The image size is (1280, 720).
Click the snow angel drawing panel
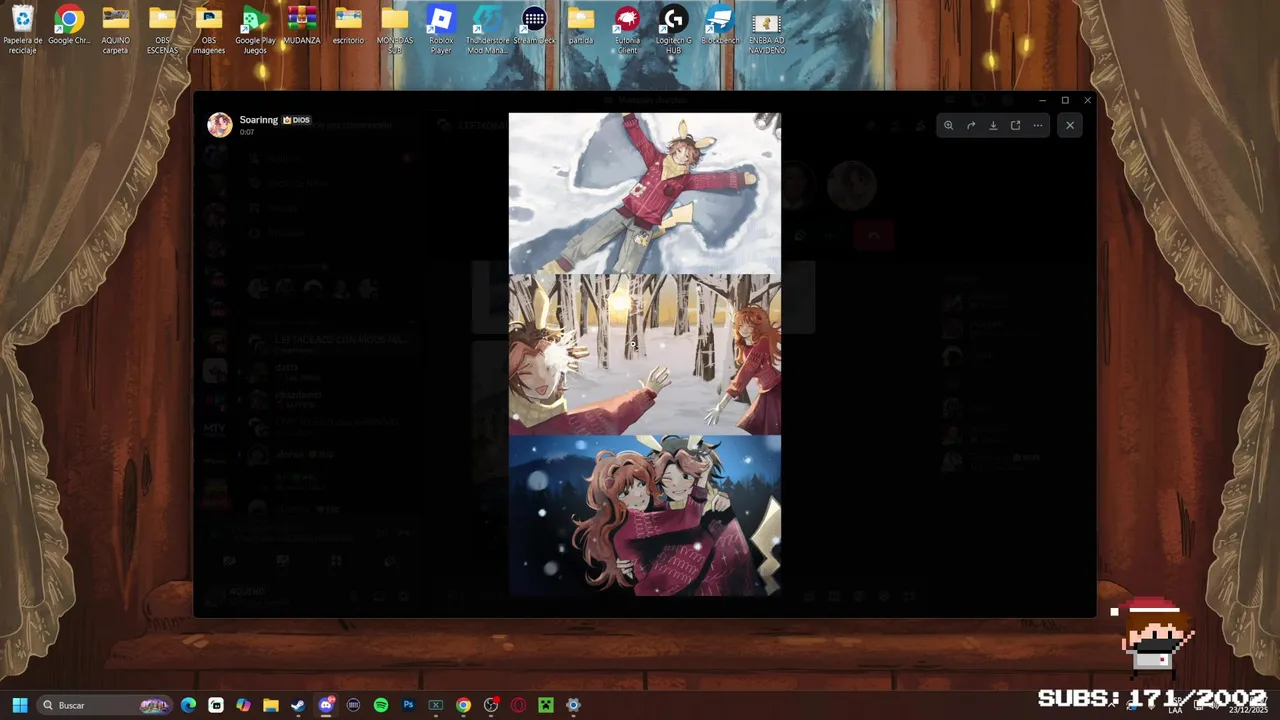click(645, 193)
